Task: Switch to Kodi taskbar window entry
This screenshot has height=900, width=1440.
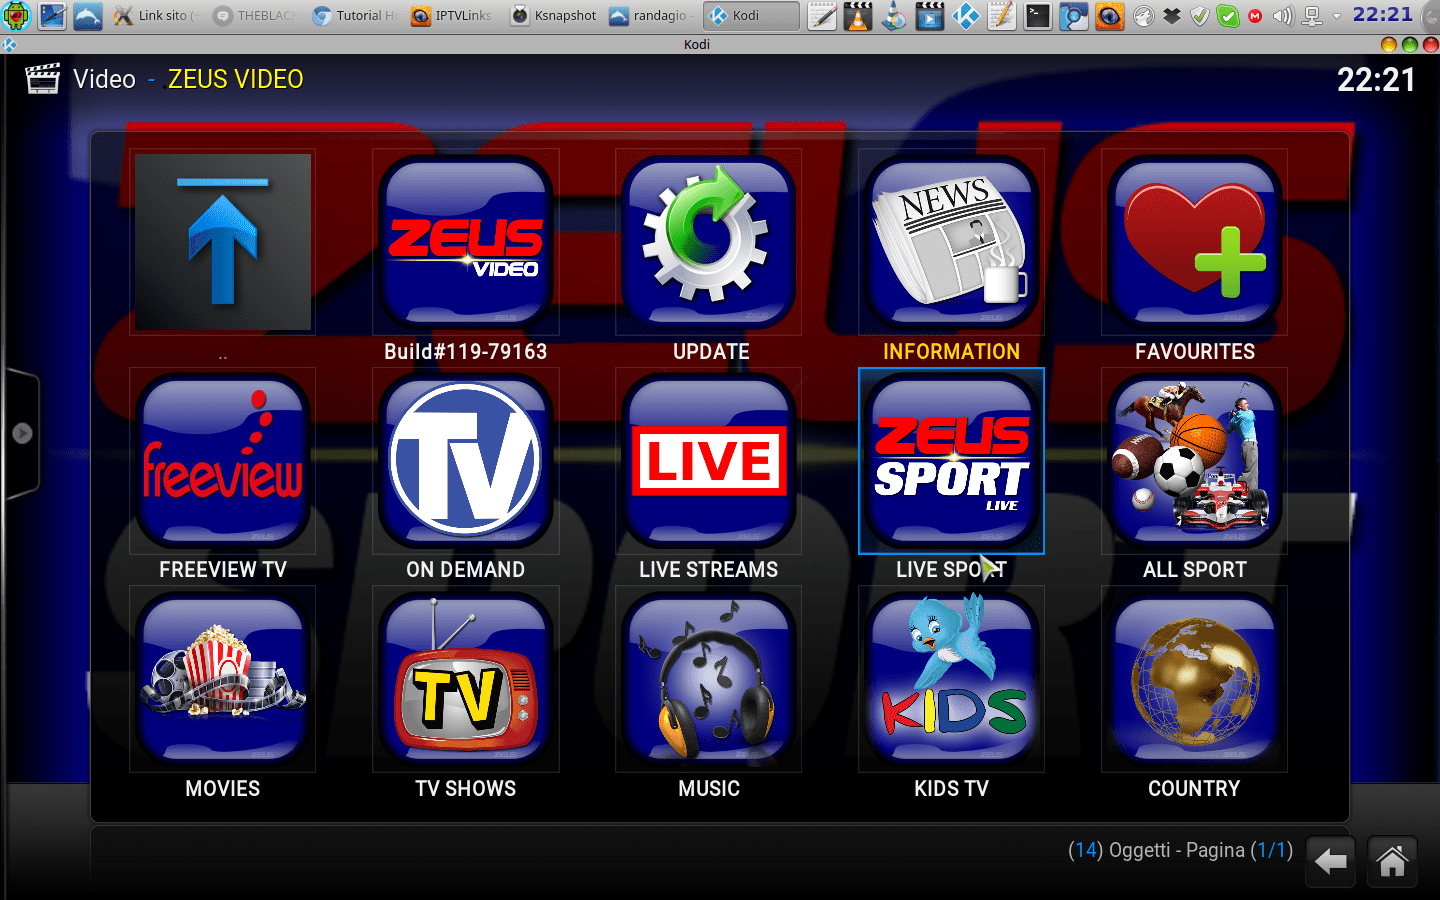Action: coord(751,16)
